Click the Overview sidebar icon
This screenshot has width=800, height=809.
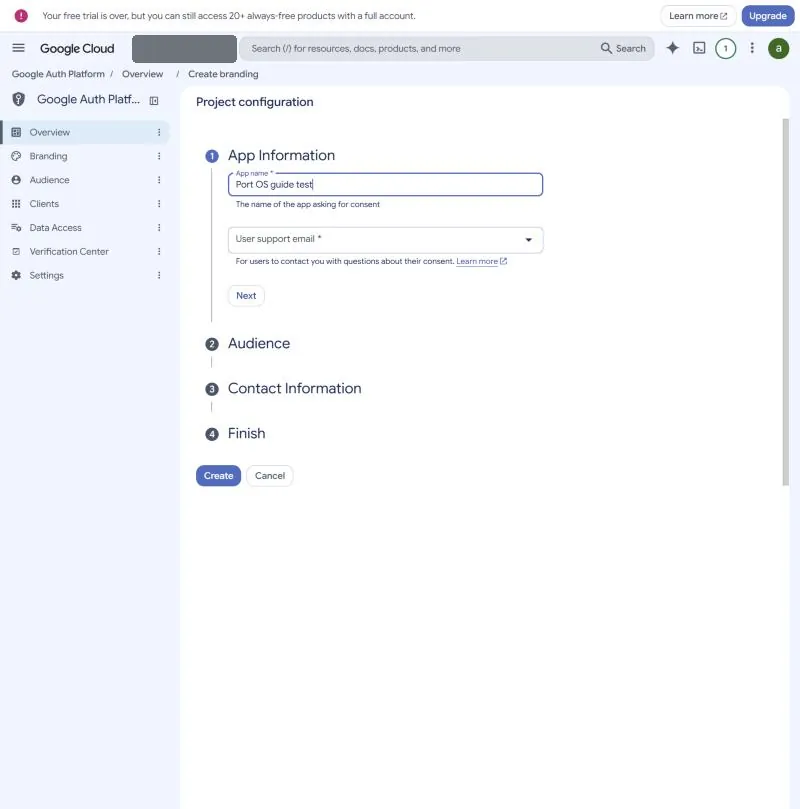click(16, 132)
